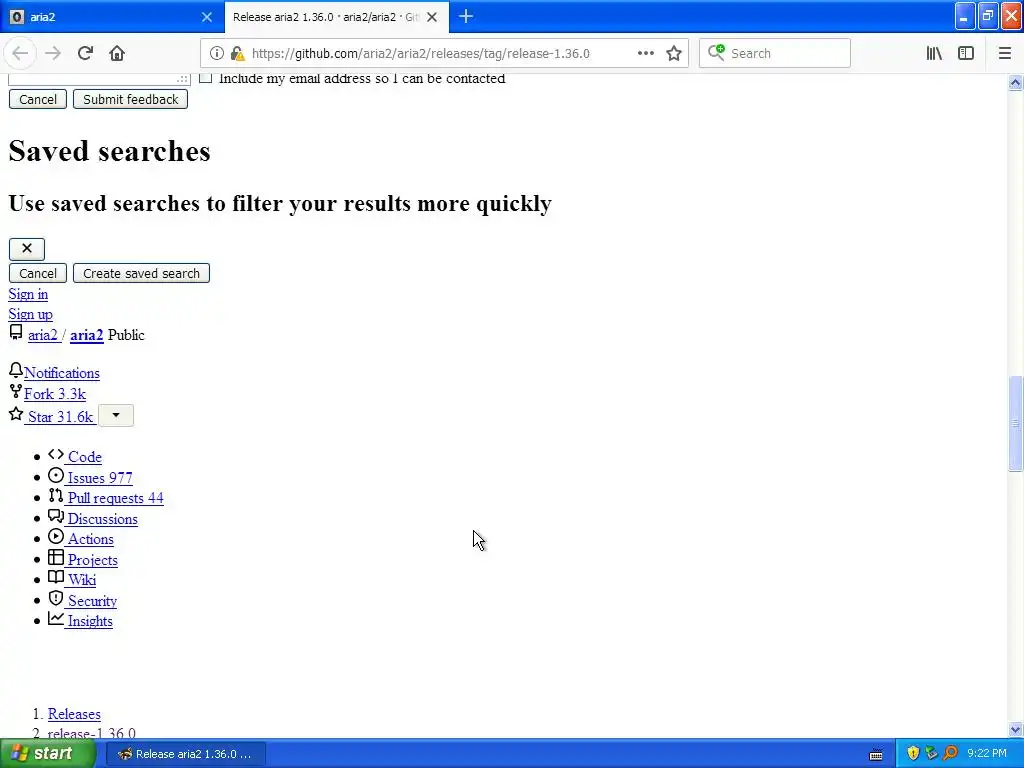Click the Fork 3.3k link
Viewport: 1024px width, 768px height.
(55, 394)
